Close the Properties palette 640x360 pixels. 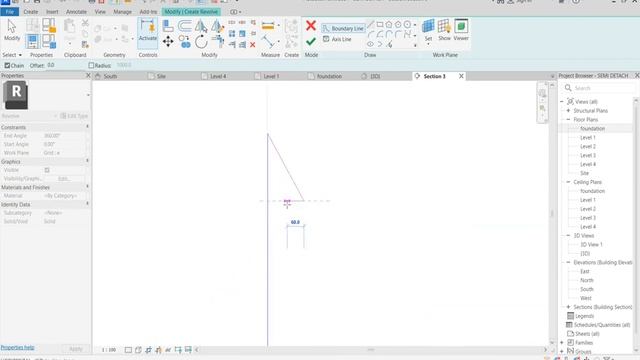pos(88,76)
